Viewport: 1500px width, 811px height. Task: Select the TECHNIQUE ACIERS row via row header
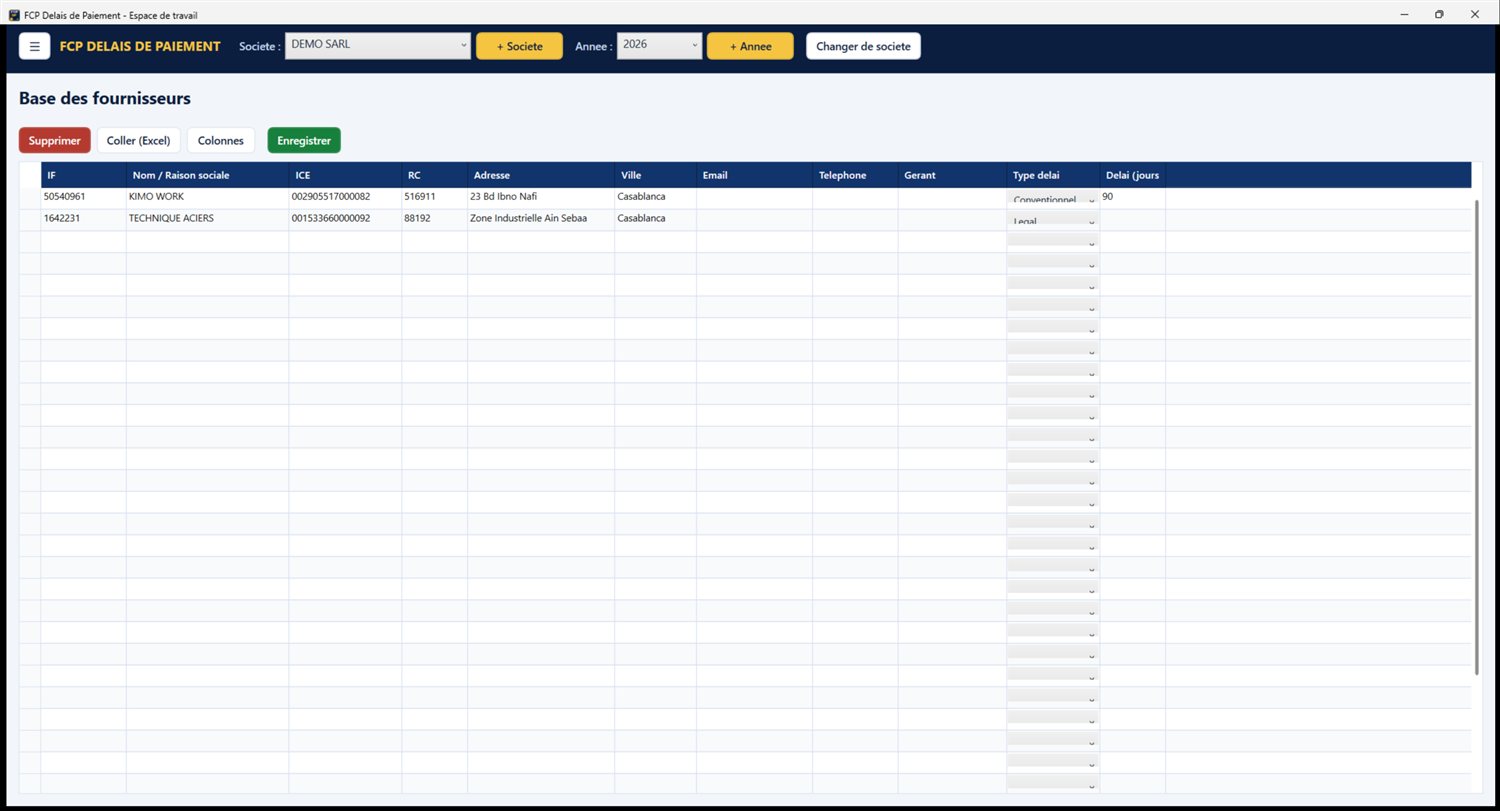(x=30, y=220)
